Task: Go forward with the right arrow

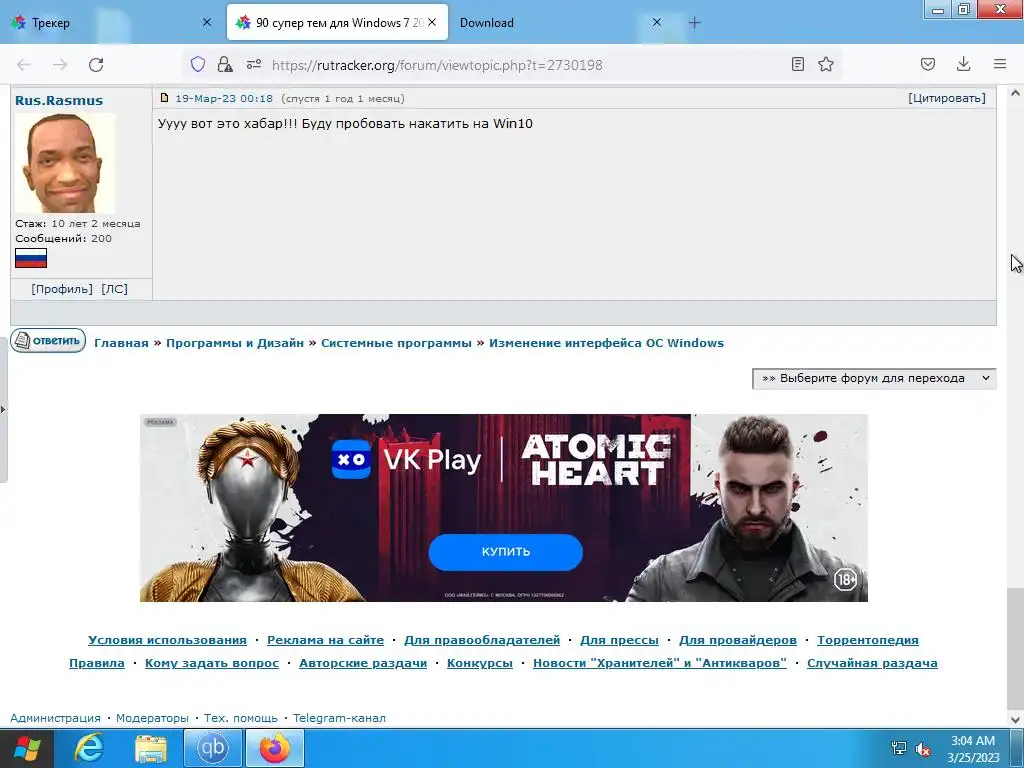Action: point(60,65)
